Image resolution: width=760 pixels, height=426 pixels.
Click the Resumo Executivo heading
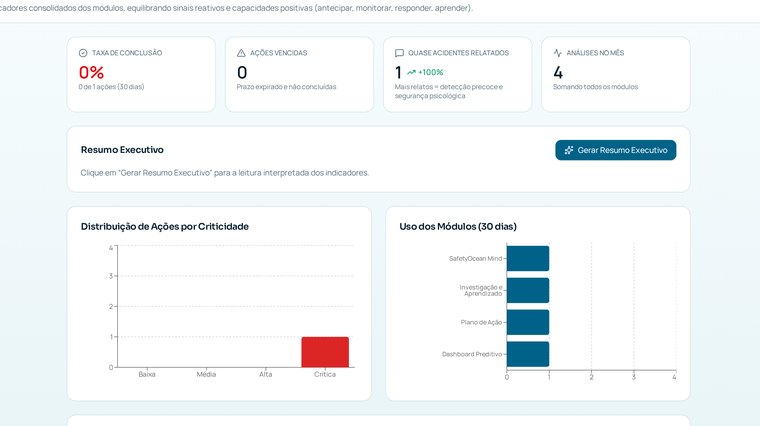122,150
